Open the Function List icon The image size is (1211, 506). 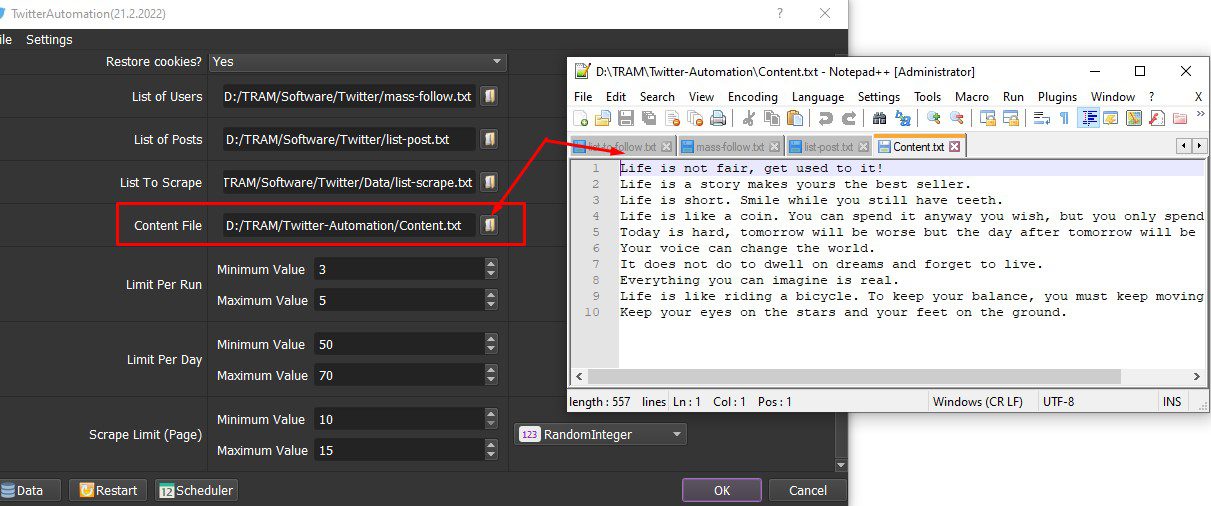(x=1157, y=118)
